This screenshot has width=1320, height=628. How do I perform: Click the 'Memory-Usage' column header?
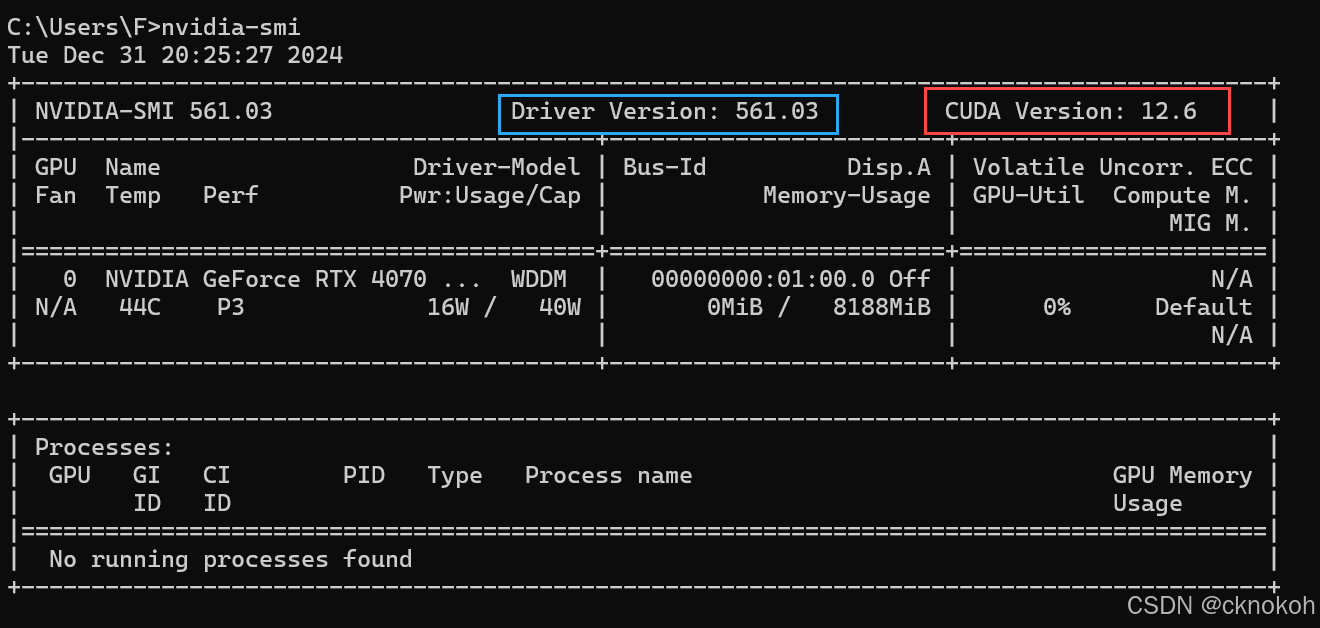coord(847,195)
